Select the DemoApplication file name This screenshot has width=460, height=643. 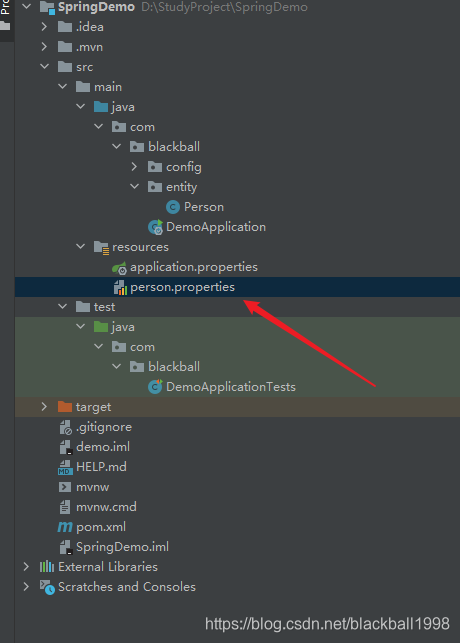(x=216, y=227)
